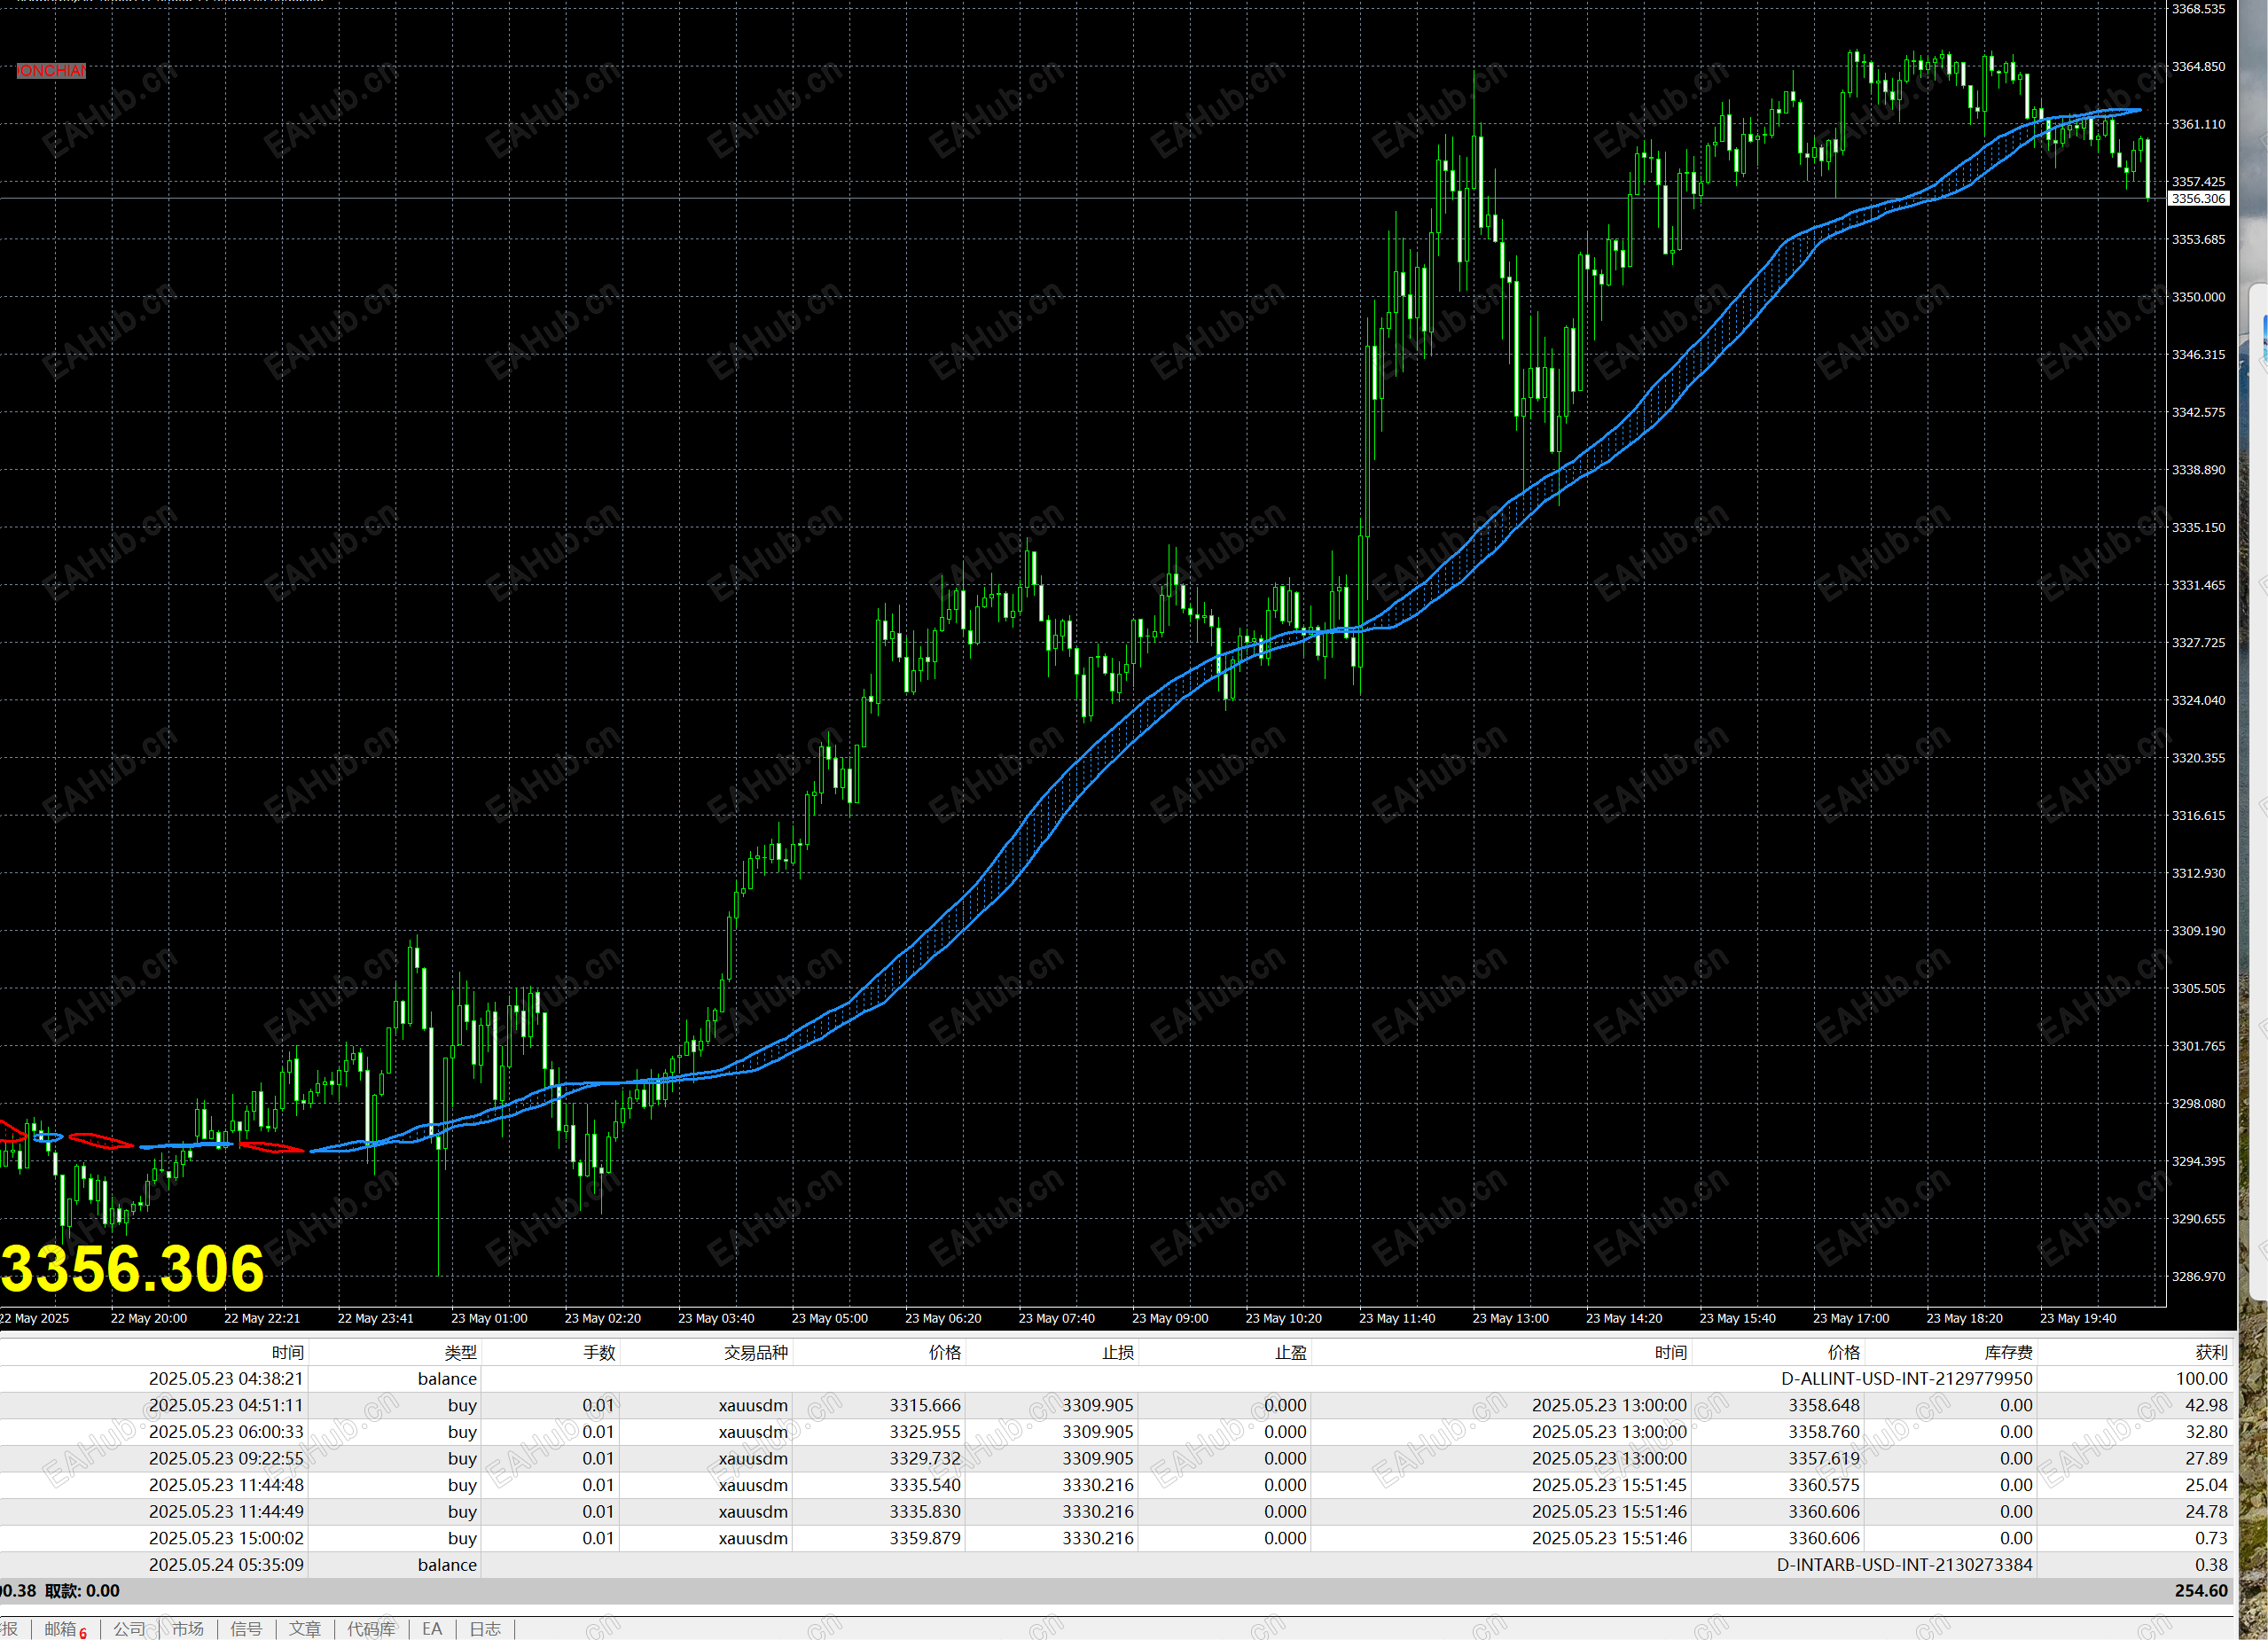The width and height of the screenshot is (2268, 1640).
Task: Click the 交易品种 symbol column header
Action: click(x=755, y=1352)
